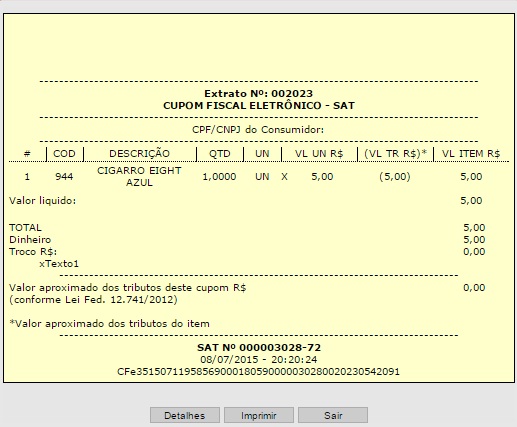Select the CIGARRO EIGHT AZUL item description

coord(139,176)
